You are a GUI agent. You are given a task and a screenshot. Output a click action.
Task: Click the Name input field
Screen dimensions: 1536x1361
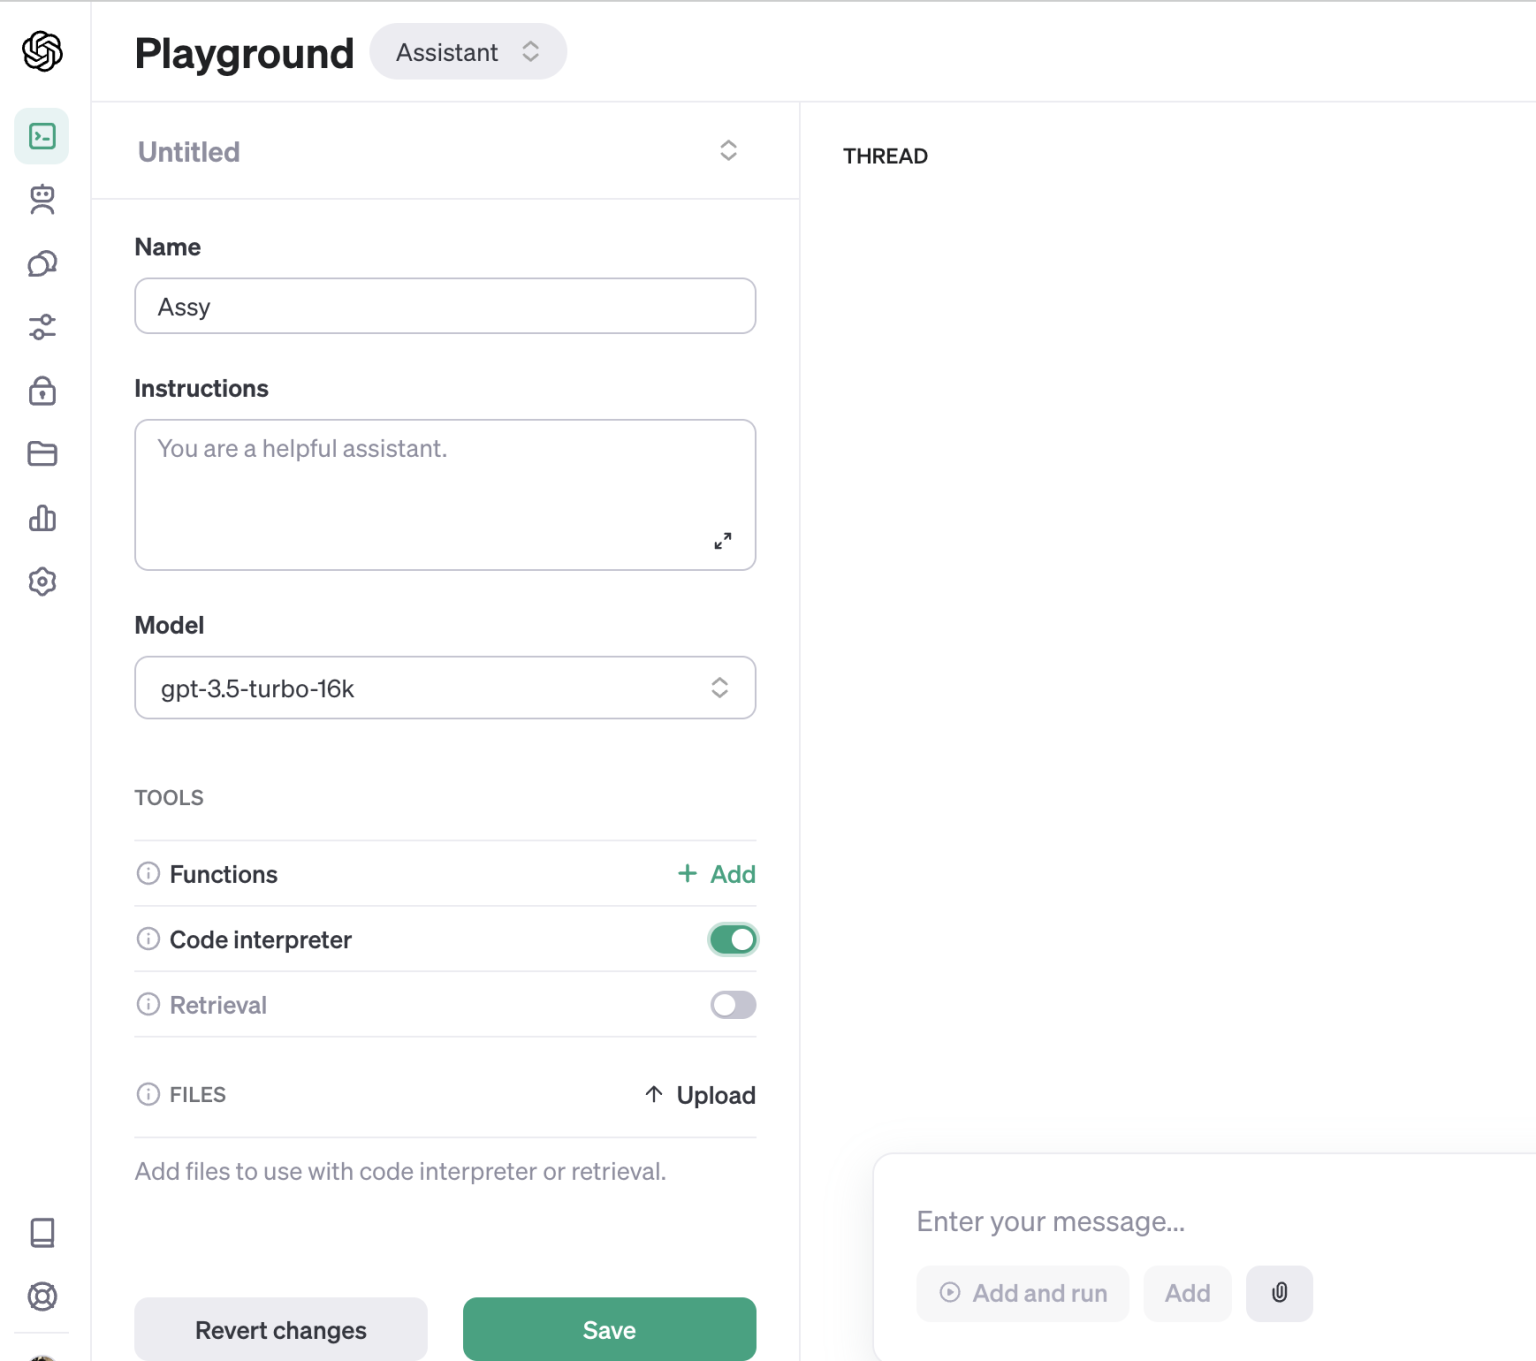click(x=445, y=306)
